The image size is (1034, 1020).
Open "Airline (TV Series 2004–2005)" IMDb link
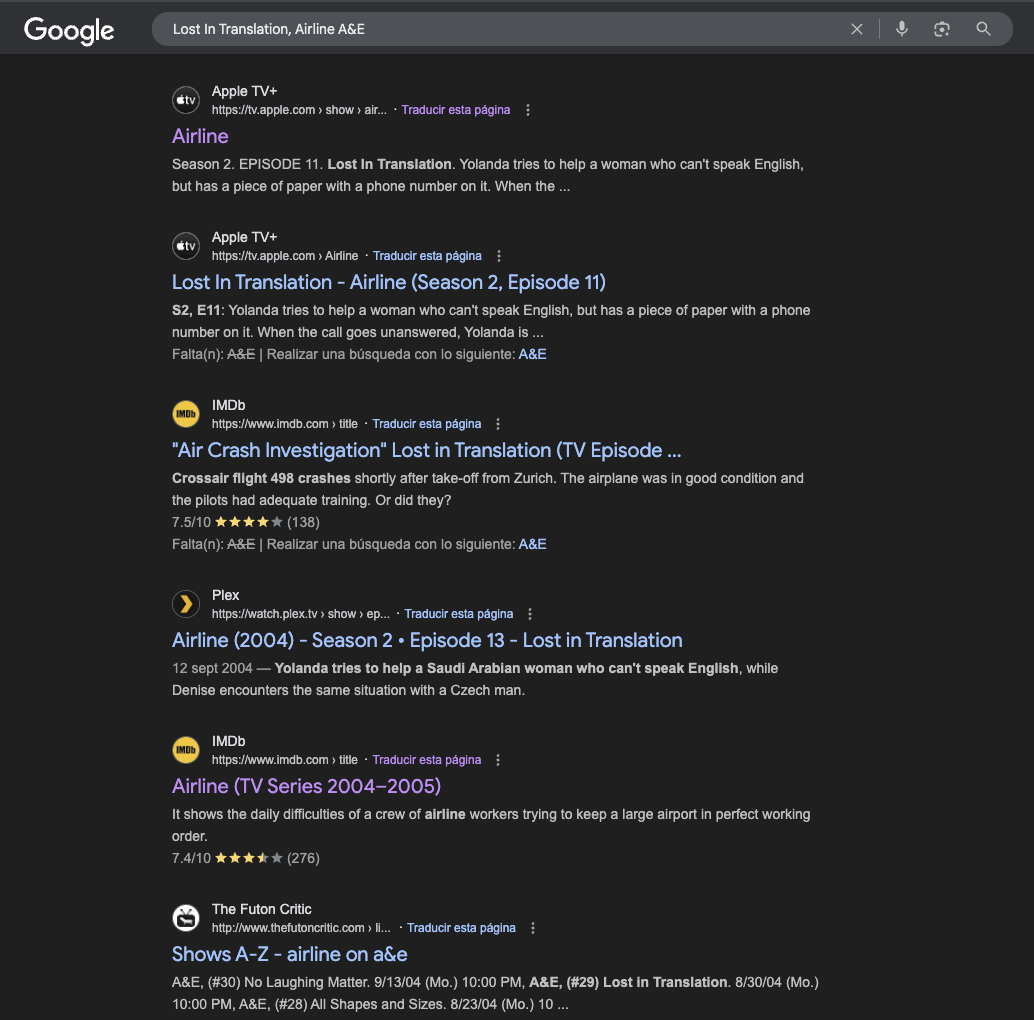306,786
